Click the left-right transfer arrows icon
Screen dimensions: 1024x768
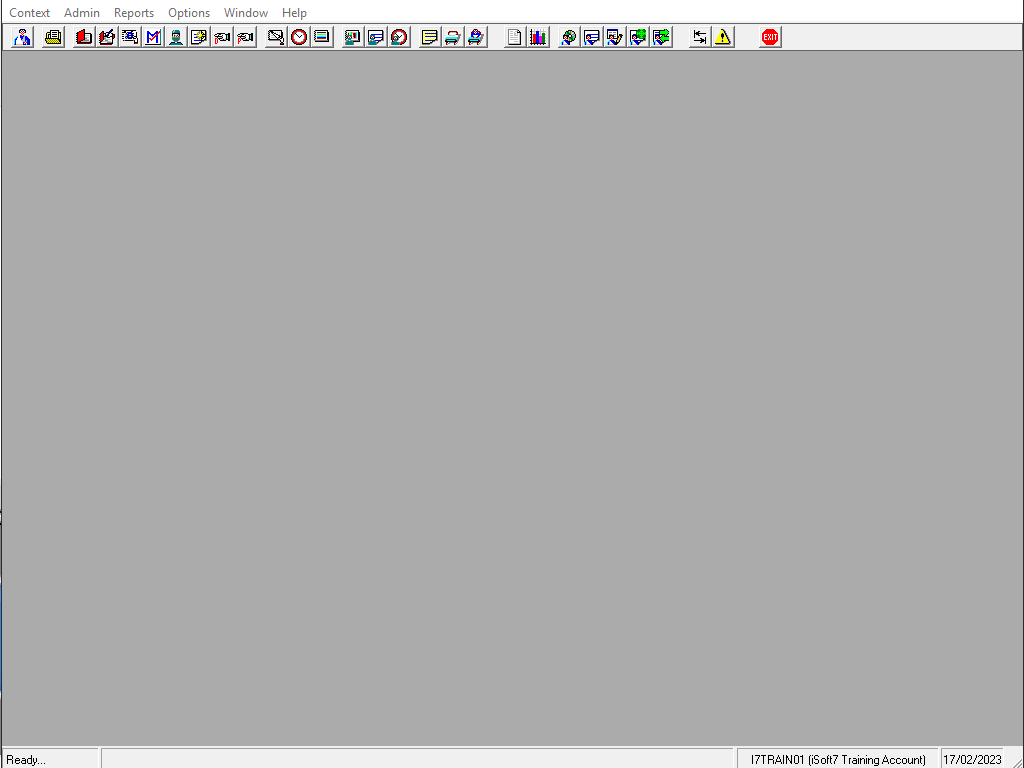(x=699, y=37)
